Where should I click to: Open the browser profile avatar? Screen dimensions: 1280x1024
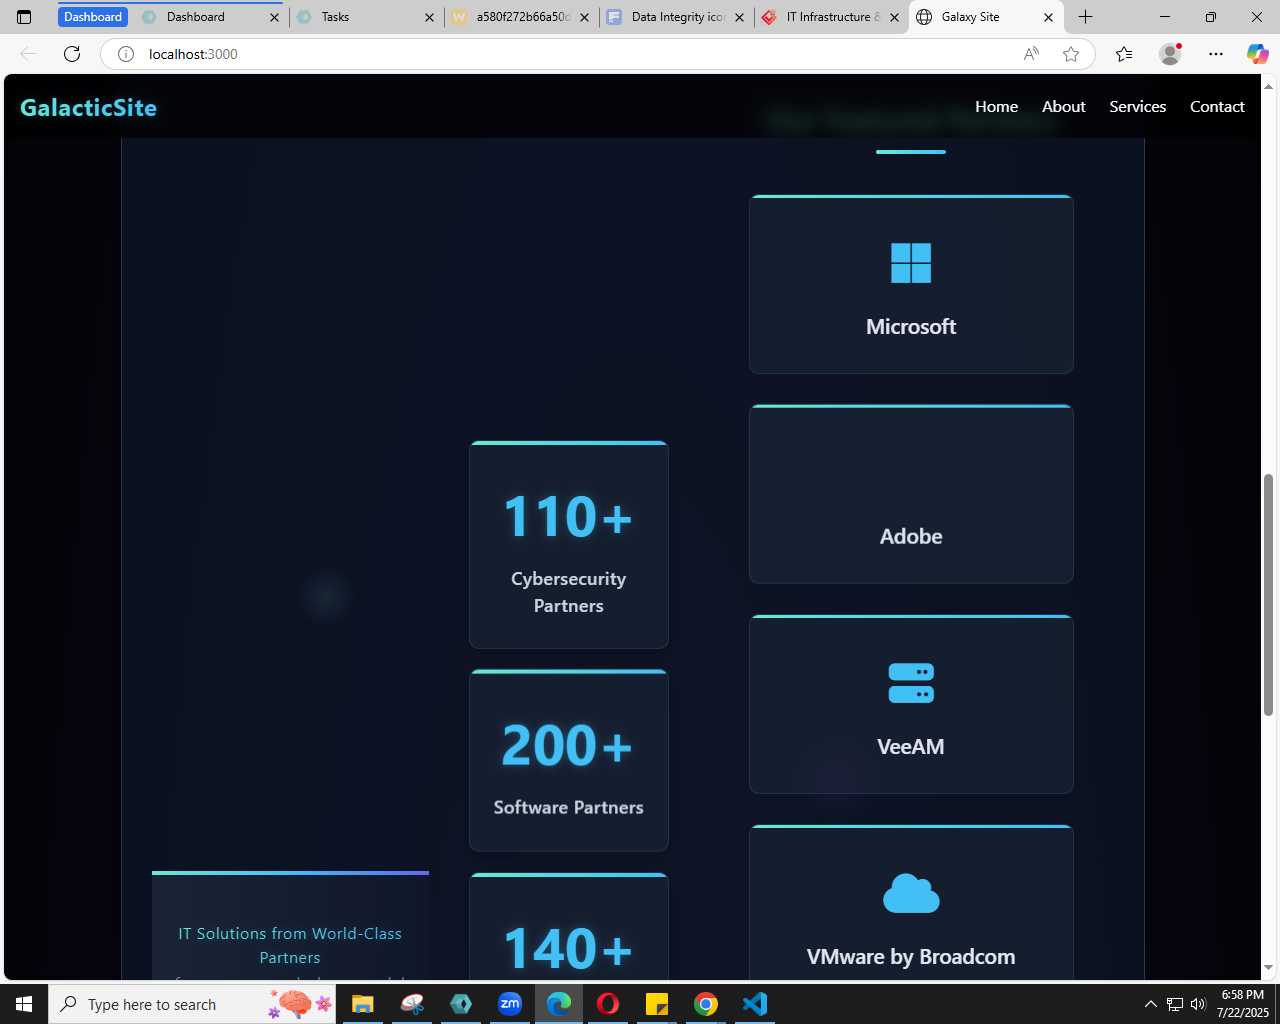[x=1170, y=54]
